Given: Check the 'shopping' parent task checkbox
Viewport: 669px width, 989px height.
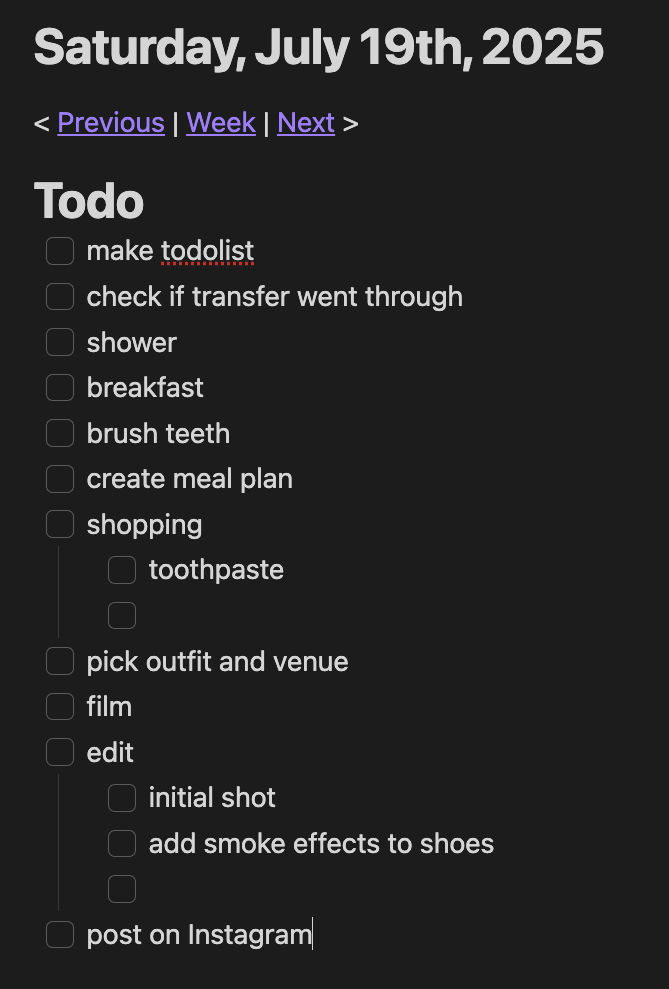Looking at the screenshot, I should pyautogui.click(x=60, y=524).
